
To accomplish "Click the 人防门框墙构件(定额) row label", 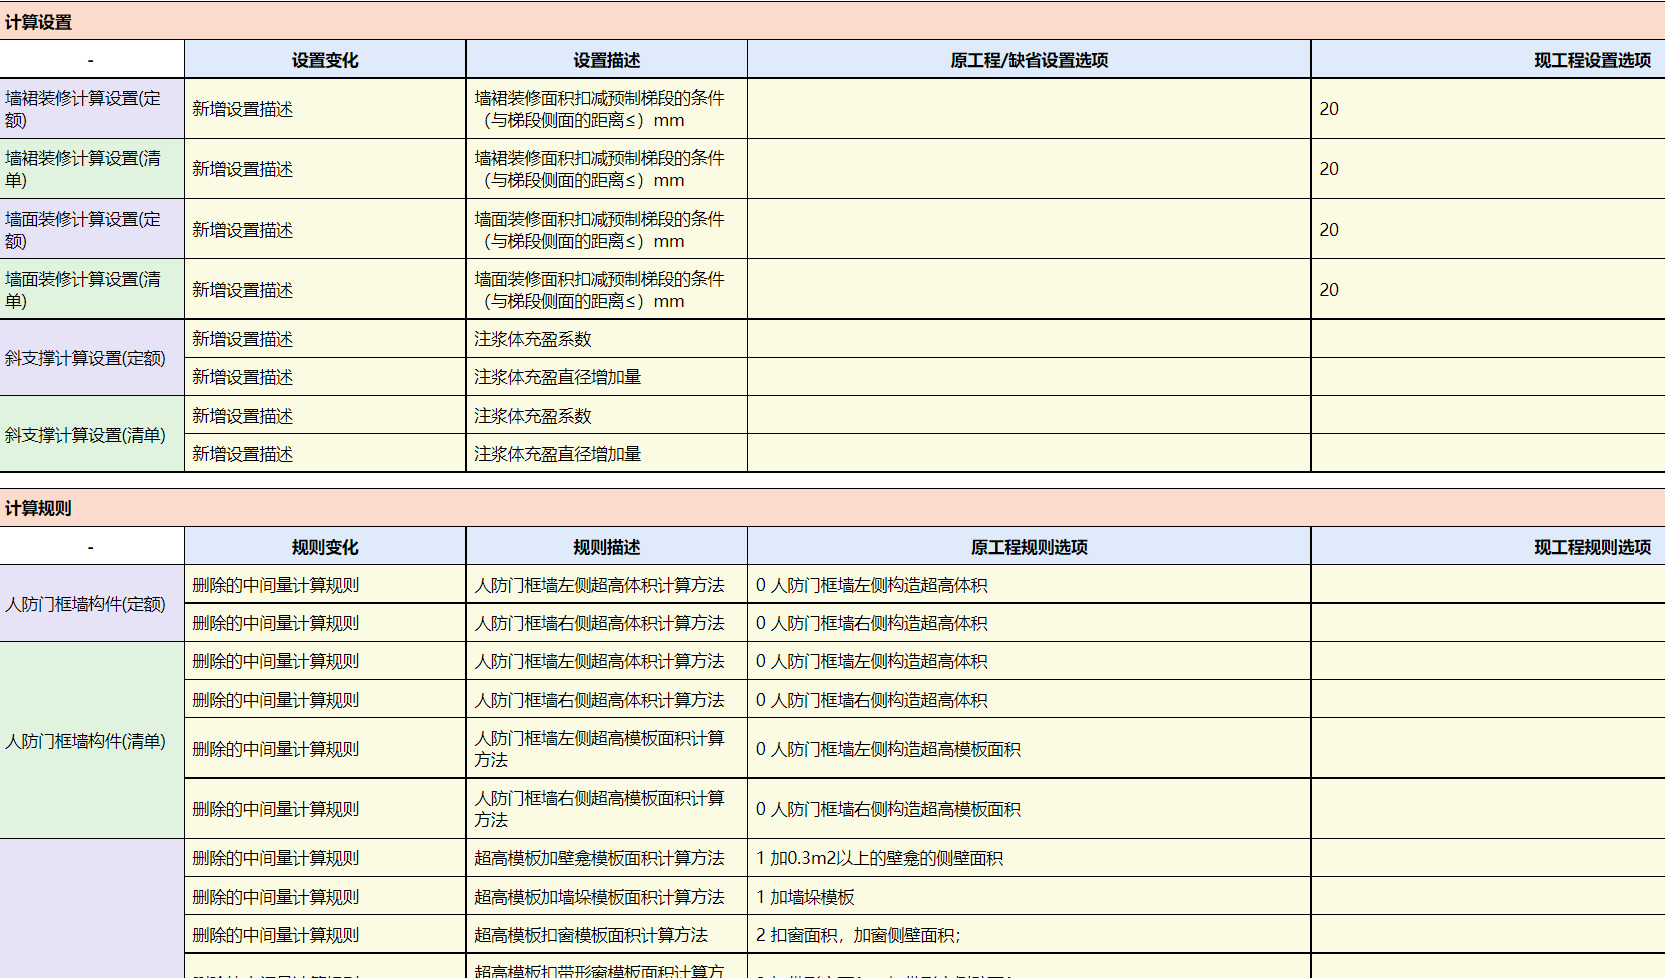I will [x=91, y=604].
